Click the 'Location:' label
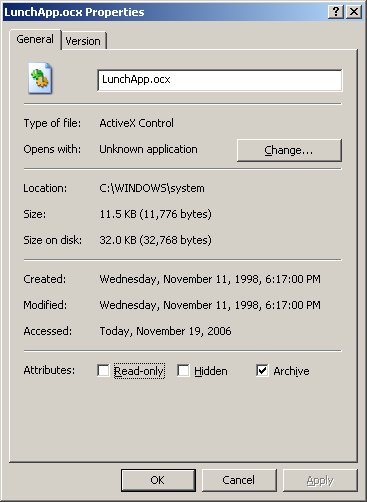367x502 pixels. [45, 188]
